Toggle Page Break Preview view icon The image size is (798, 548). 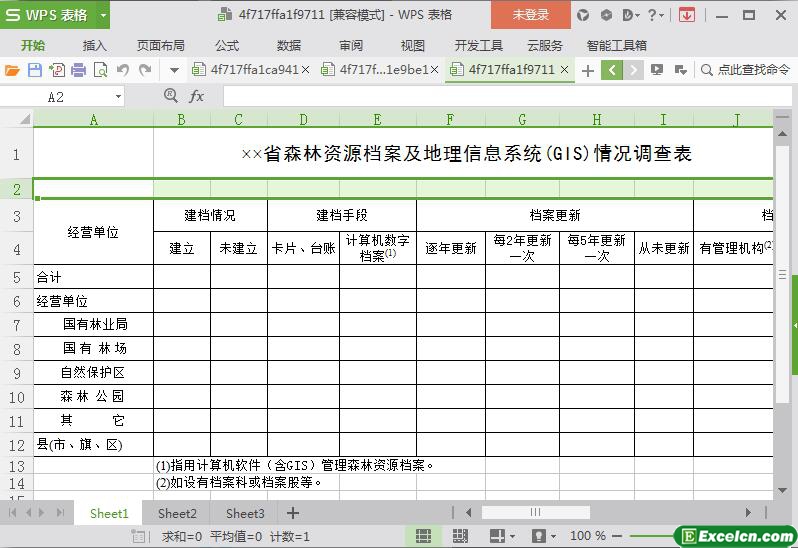click(460, 536)
